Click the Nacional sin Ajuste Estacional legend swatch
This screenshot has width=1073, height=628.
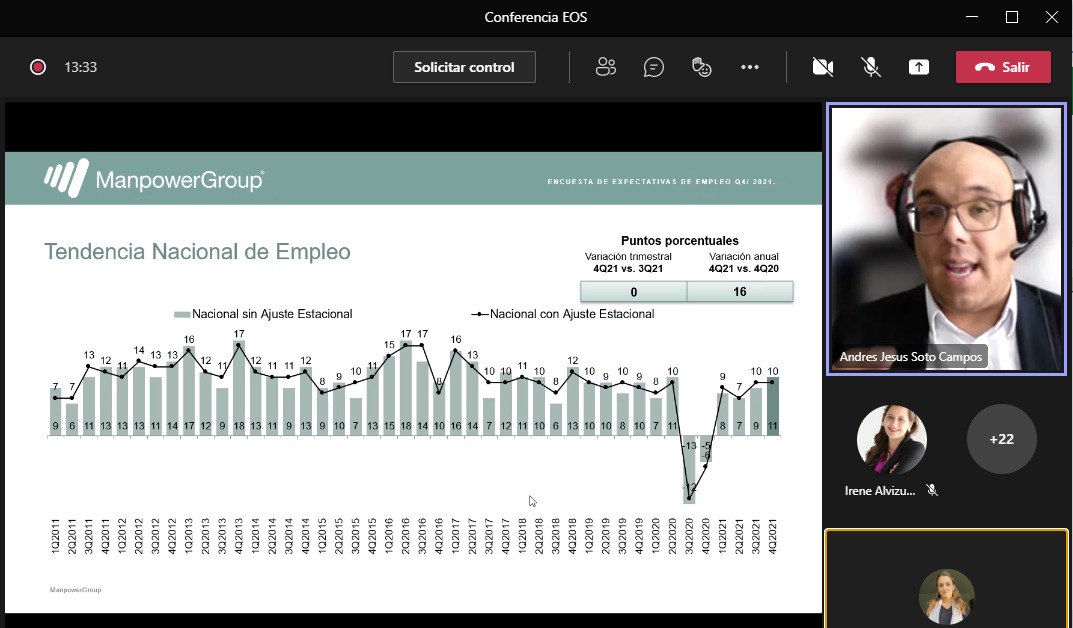click(182, 314)
